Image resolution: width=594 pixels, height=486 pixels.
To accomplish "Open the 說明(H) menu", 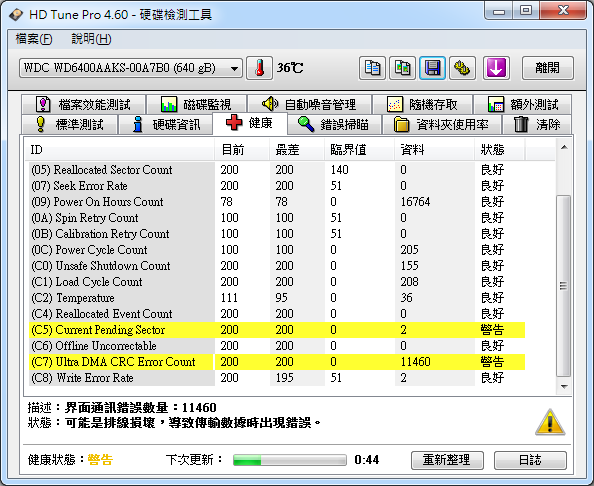I will point(91,39).
